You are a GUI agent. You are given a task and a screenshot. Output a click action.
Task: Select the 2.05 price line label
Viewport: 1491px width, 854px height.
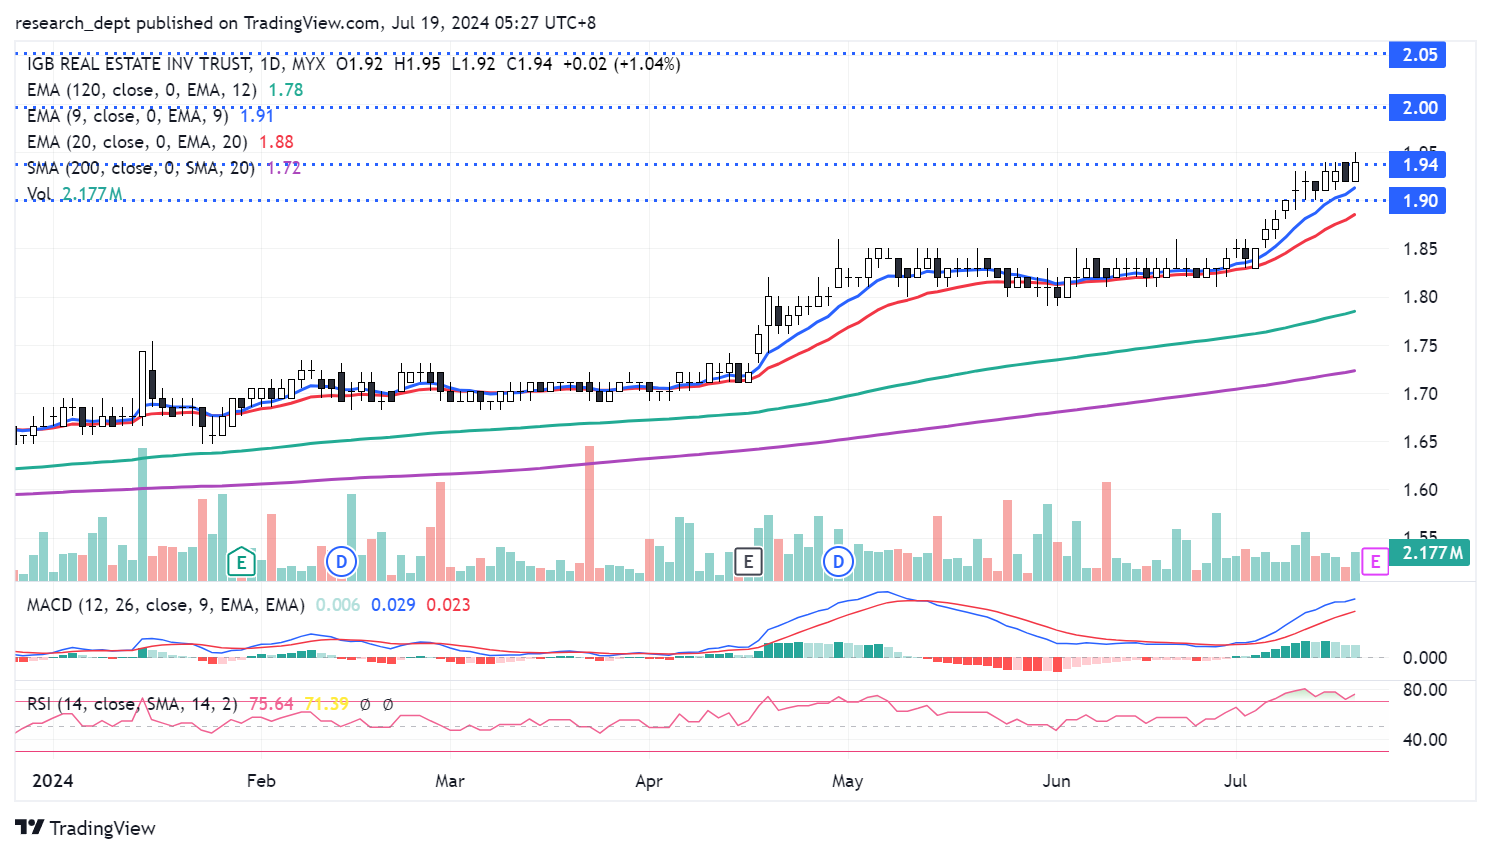click(1418, 55)
